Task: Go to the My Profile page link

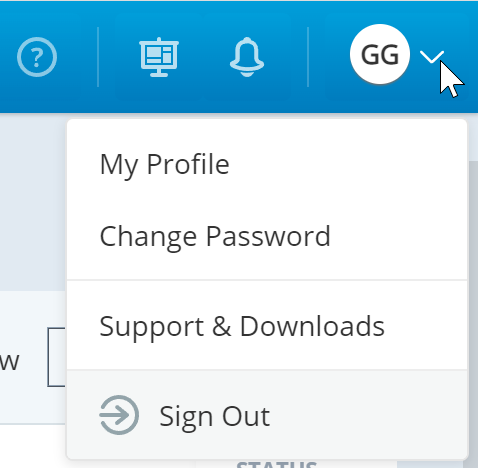Action: point(165,164)
